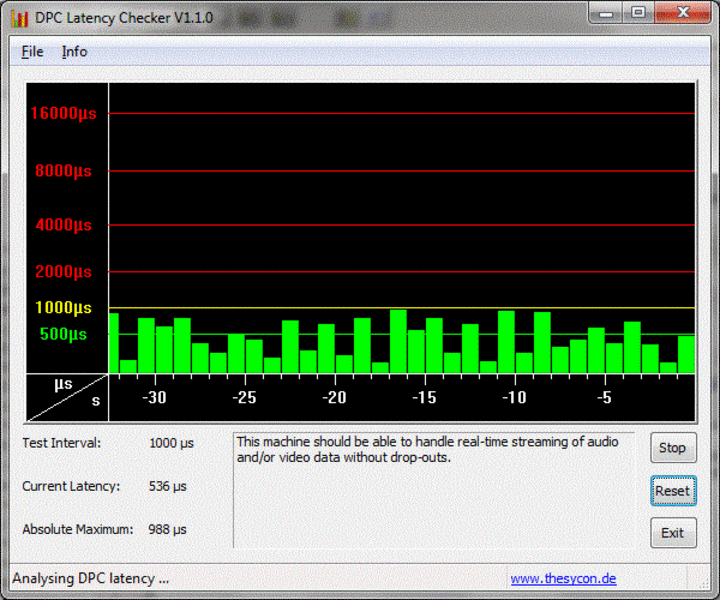Maximize the DPC Latency Checker window
Viewport: 720px width, 600px height.
[x=638, y=13]
